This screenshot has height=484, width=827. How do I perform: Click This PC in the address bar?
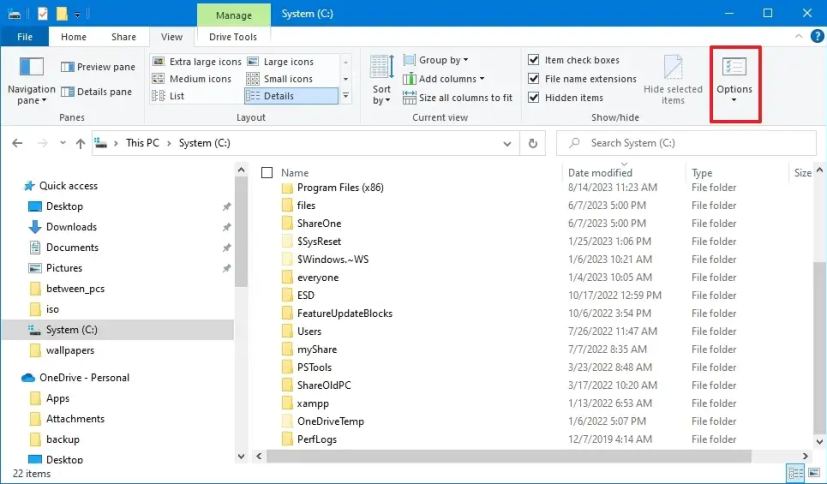pyautogui.click(x=142, y=143)
